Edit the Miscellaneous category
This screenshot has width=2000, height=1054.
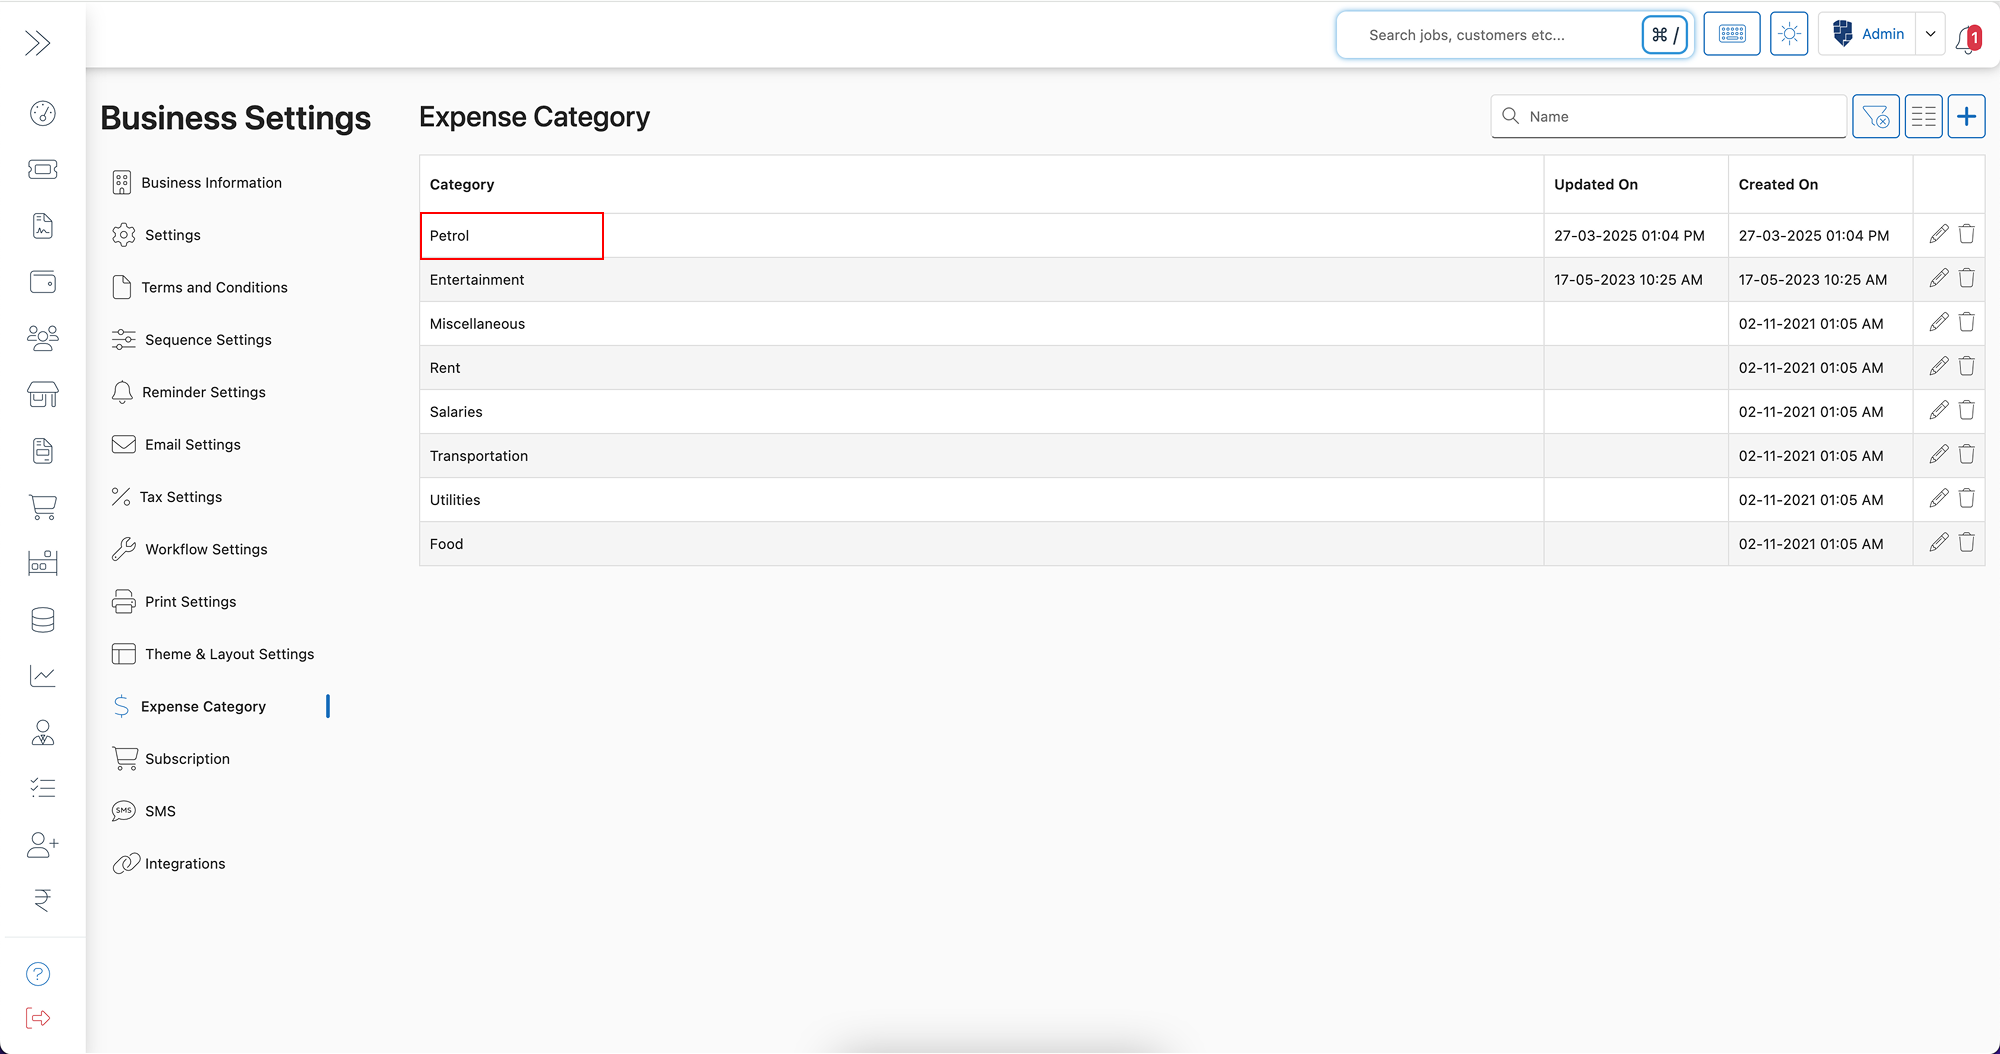pyautogui.click(x=1938, y=322)
